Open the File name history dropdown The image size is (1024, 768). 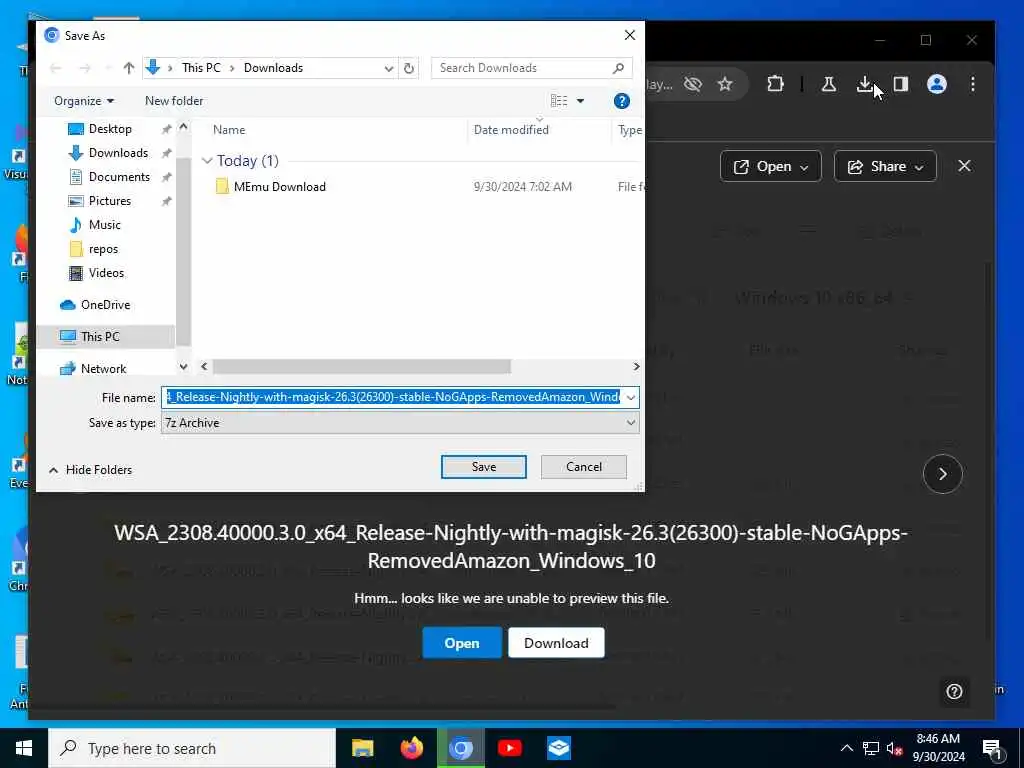[x=631, y=397]
